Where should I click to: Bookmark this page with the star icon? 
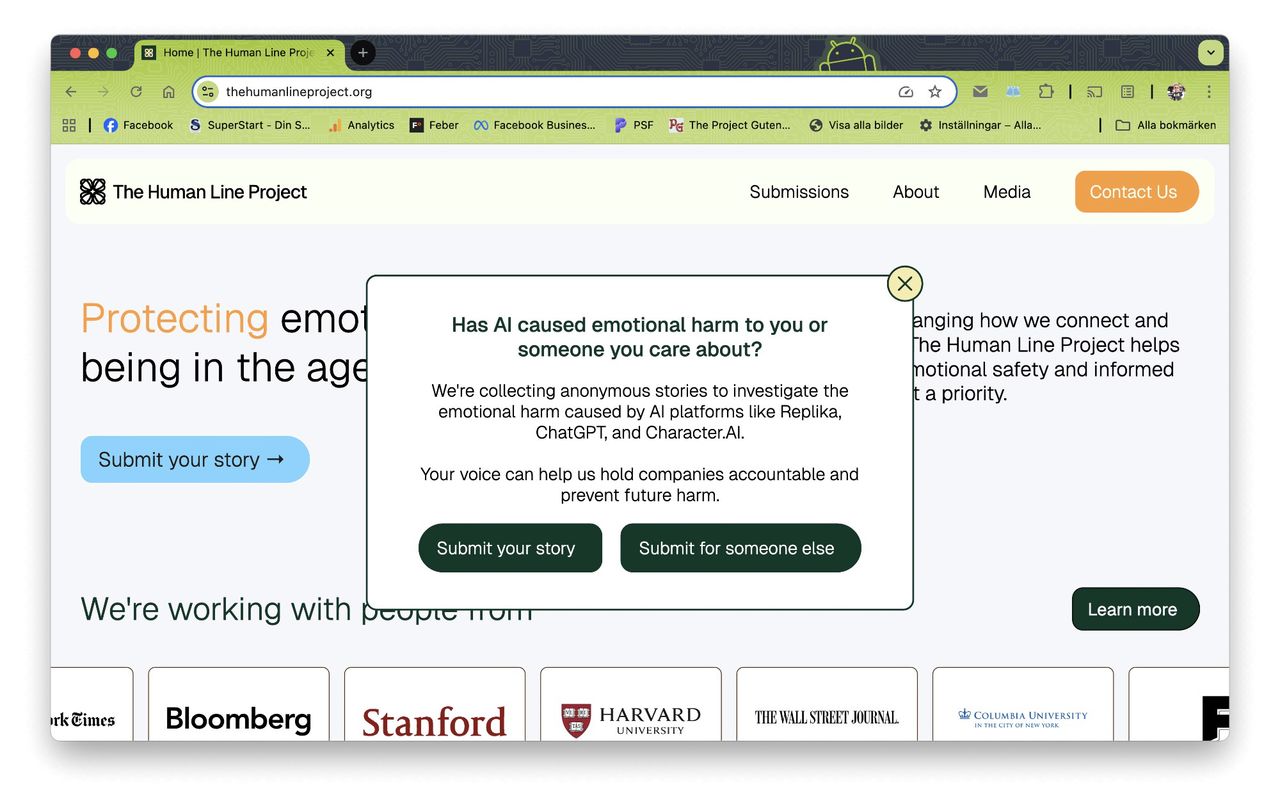[935, 92]
